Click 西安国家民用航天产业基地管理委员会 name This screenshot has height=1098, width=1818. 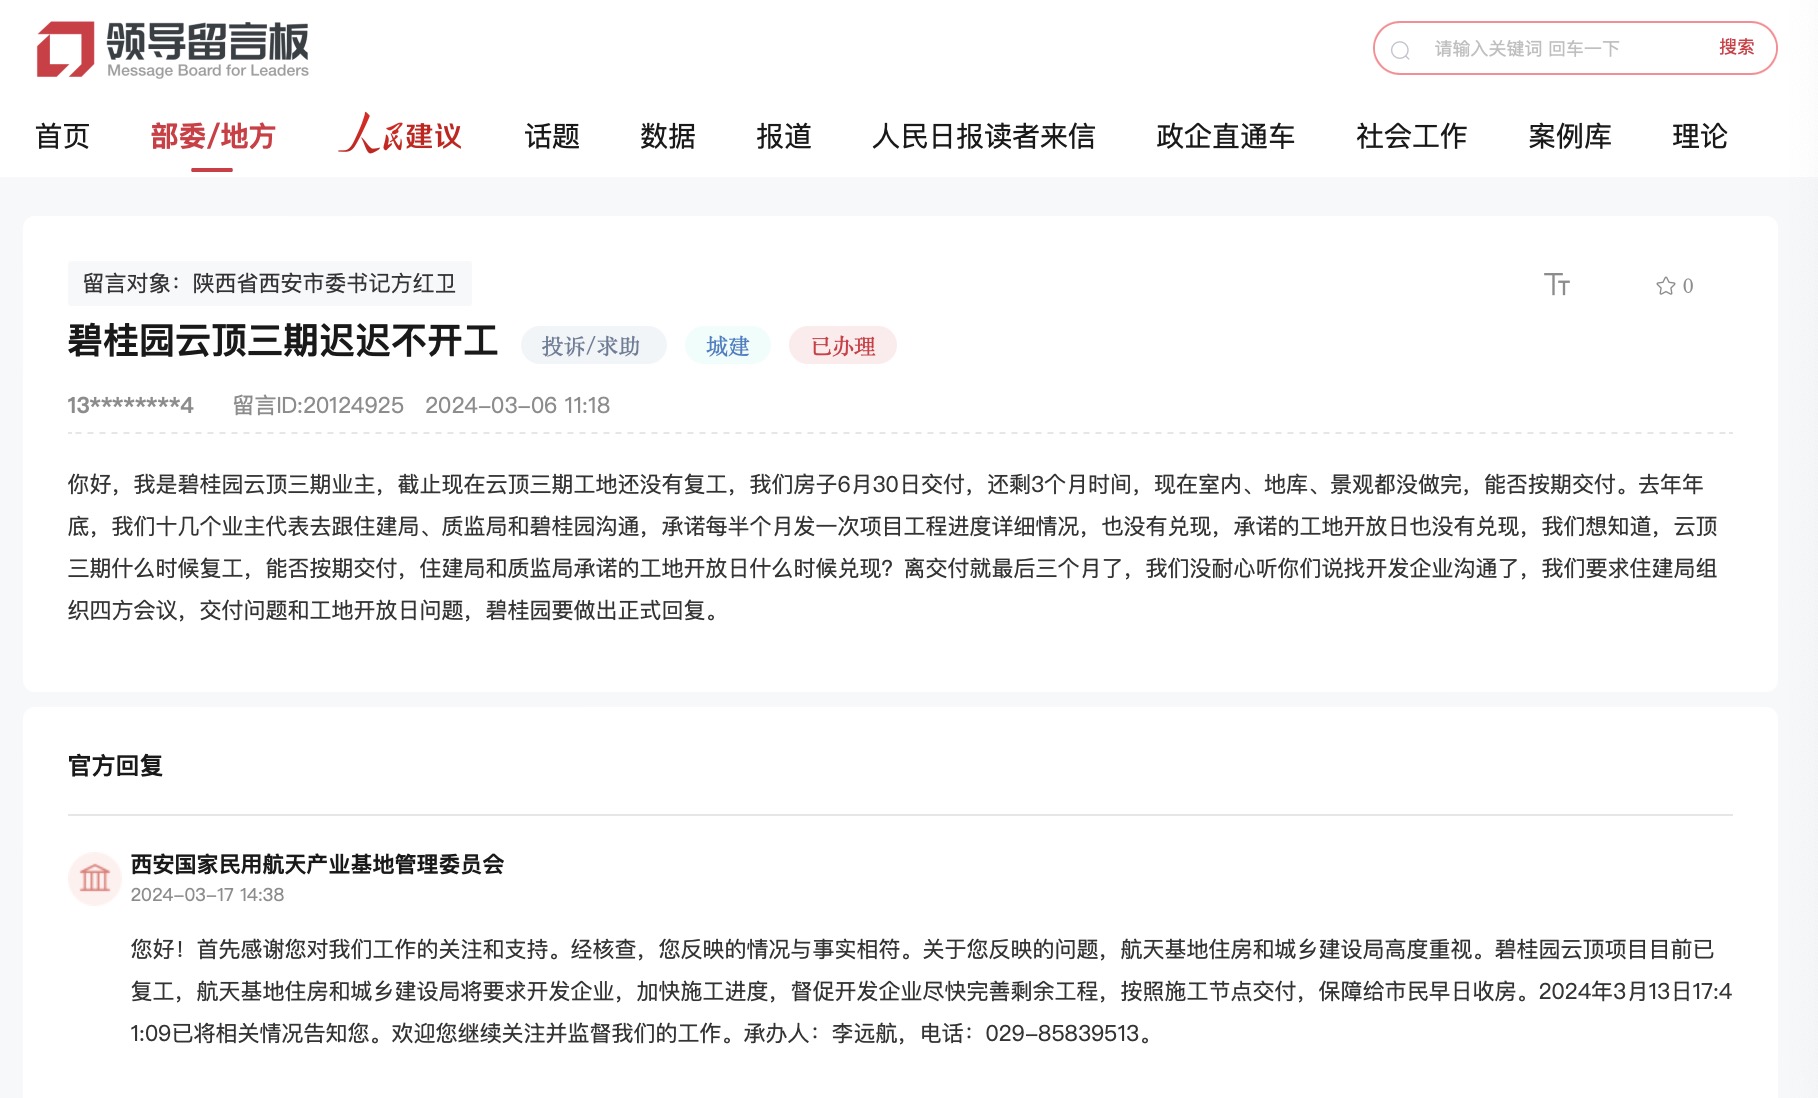317,864
